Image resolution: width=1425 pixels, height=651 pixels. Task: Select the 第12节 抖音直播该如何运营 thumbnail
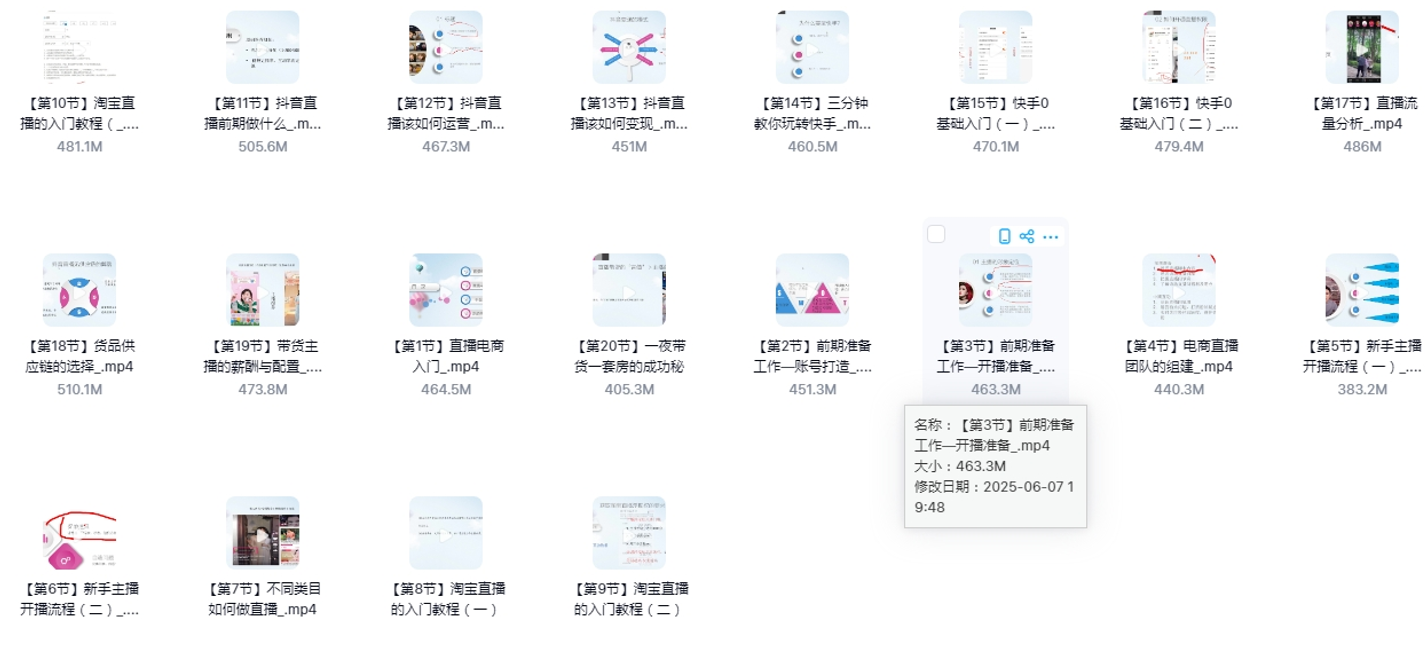[x=446, y=47]
